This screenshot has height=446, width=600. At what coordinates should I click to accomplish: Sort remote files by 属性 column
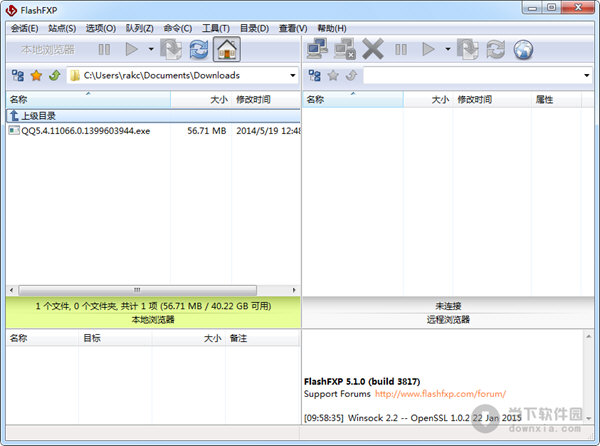coord(556,99)
